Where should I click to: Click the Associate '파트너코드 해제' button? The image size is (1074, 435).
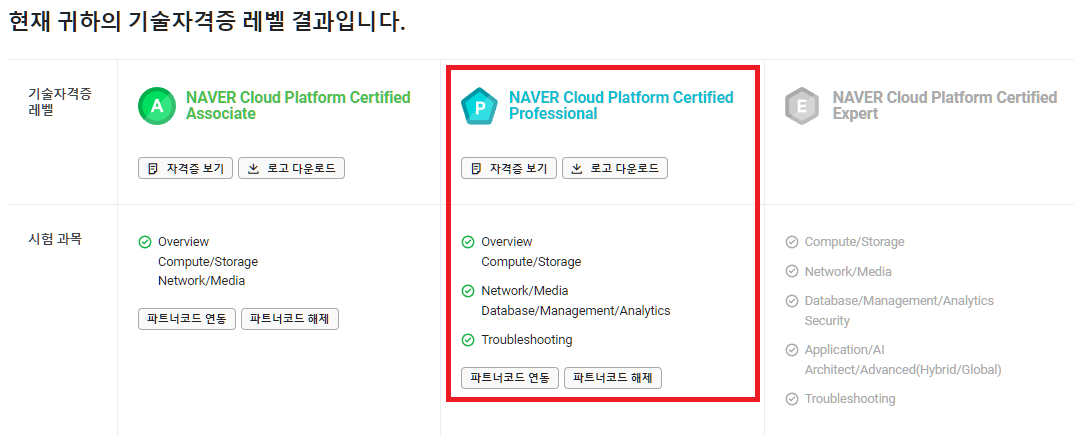290,319
